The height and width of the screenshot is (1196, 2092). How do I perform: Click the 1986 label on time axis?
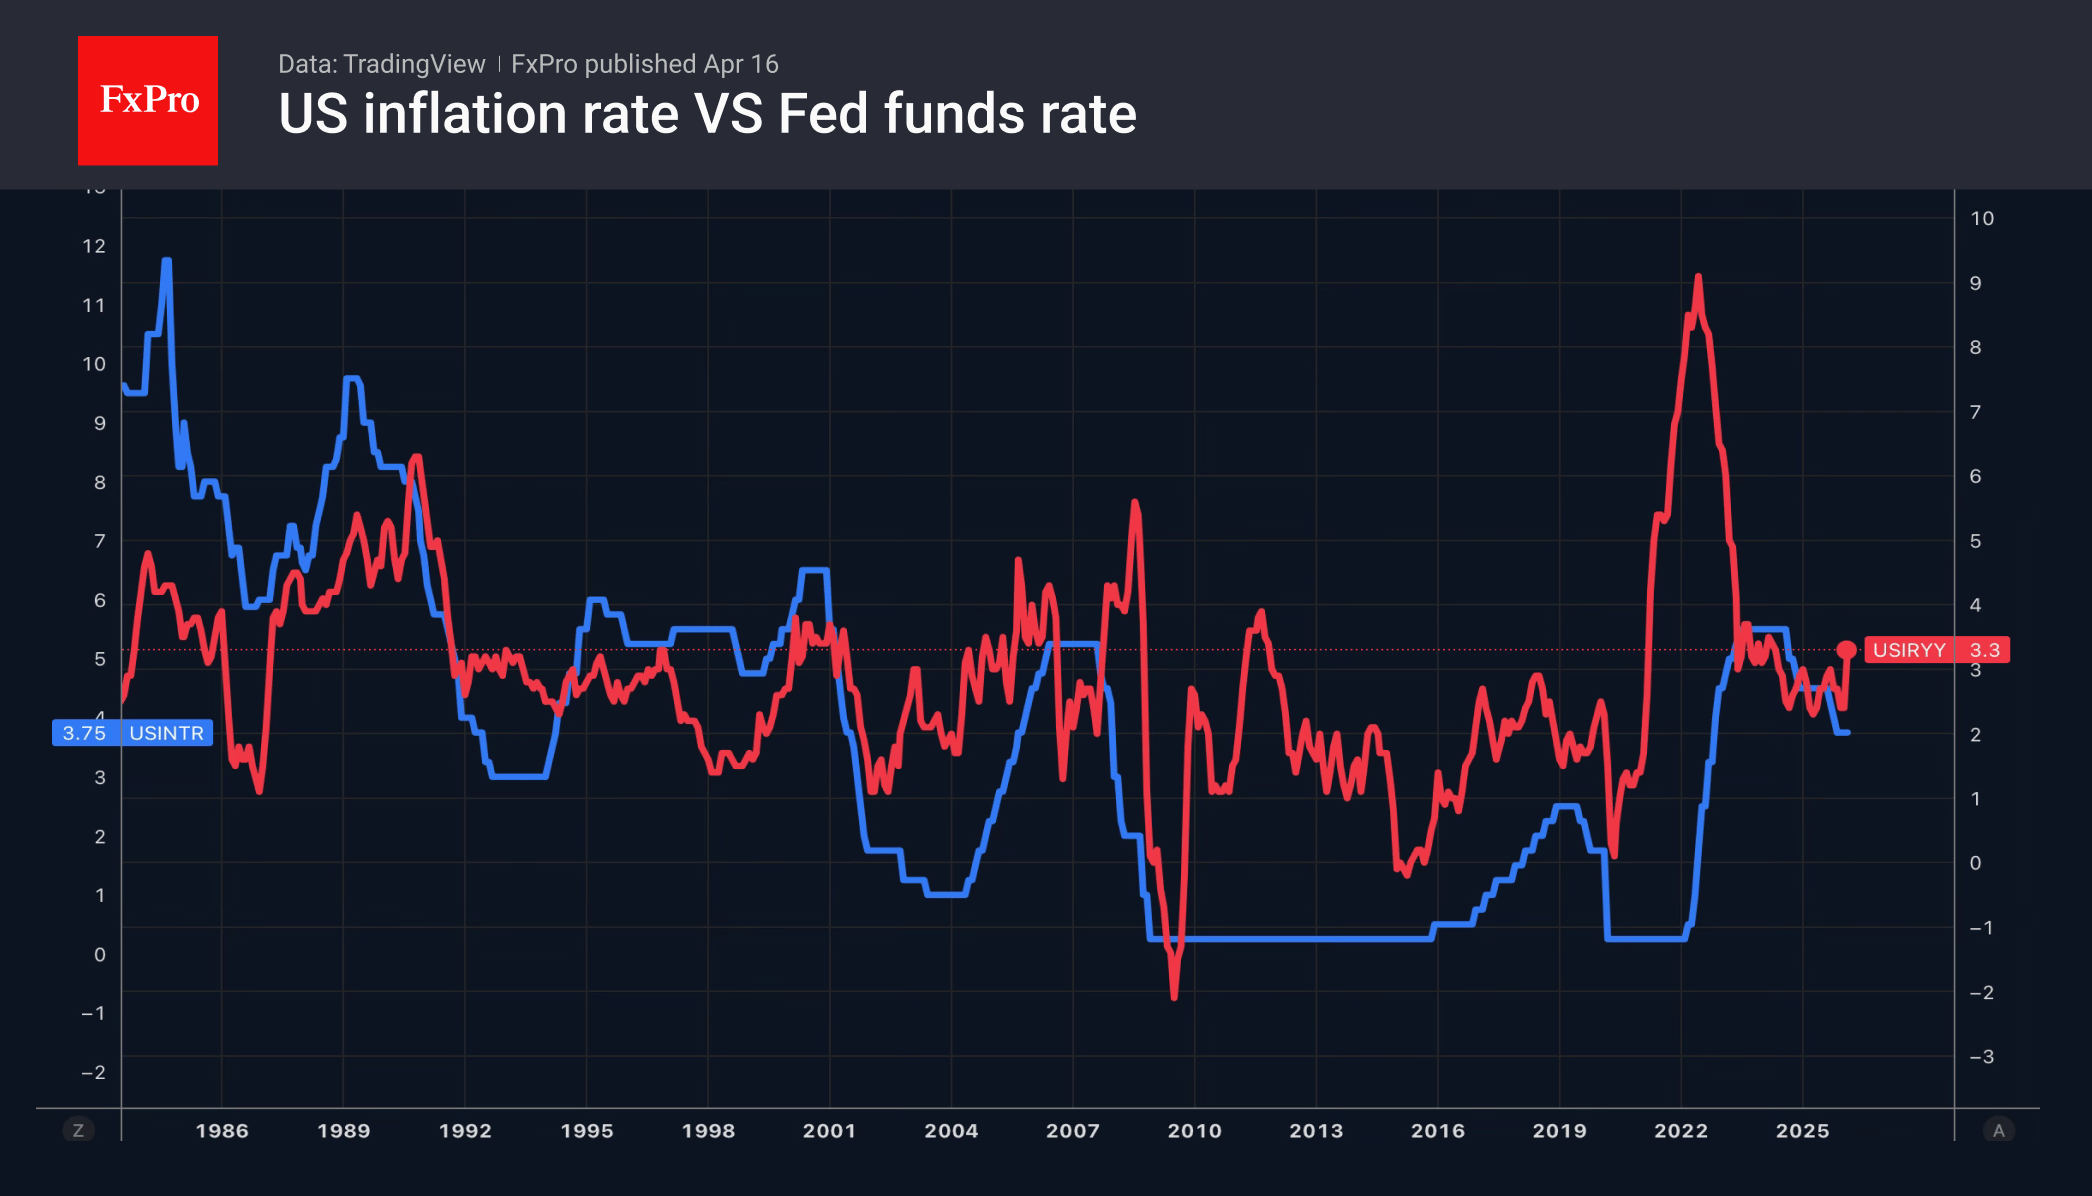point(222,1130)
